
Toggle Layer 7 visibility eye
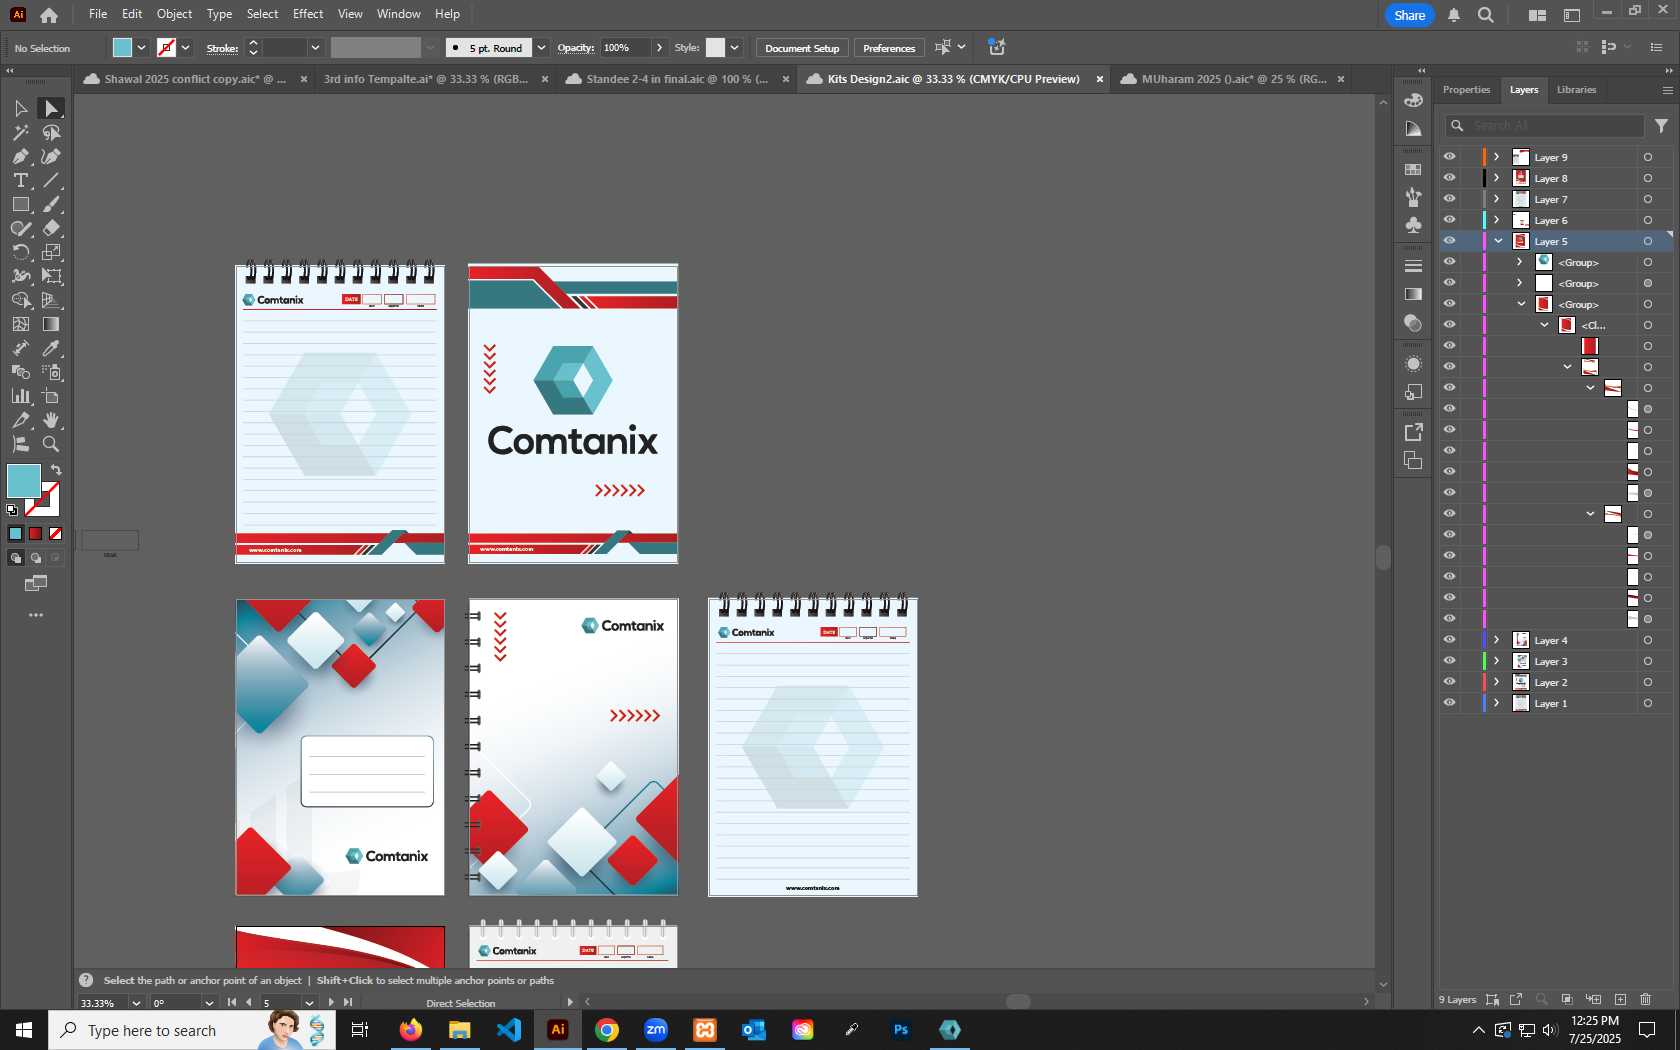[x=1449, y=199]
